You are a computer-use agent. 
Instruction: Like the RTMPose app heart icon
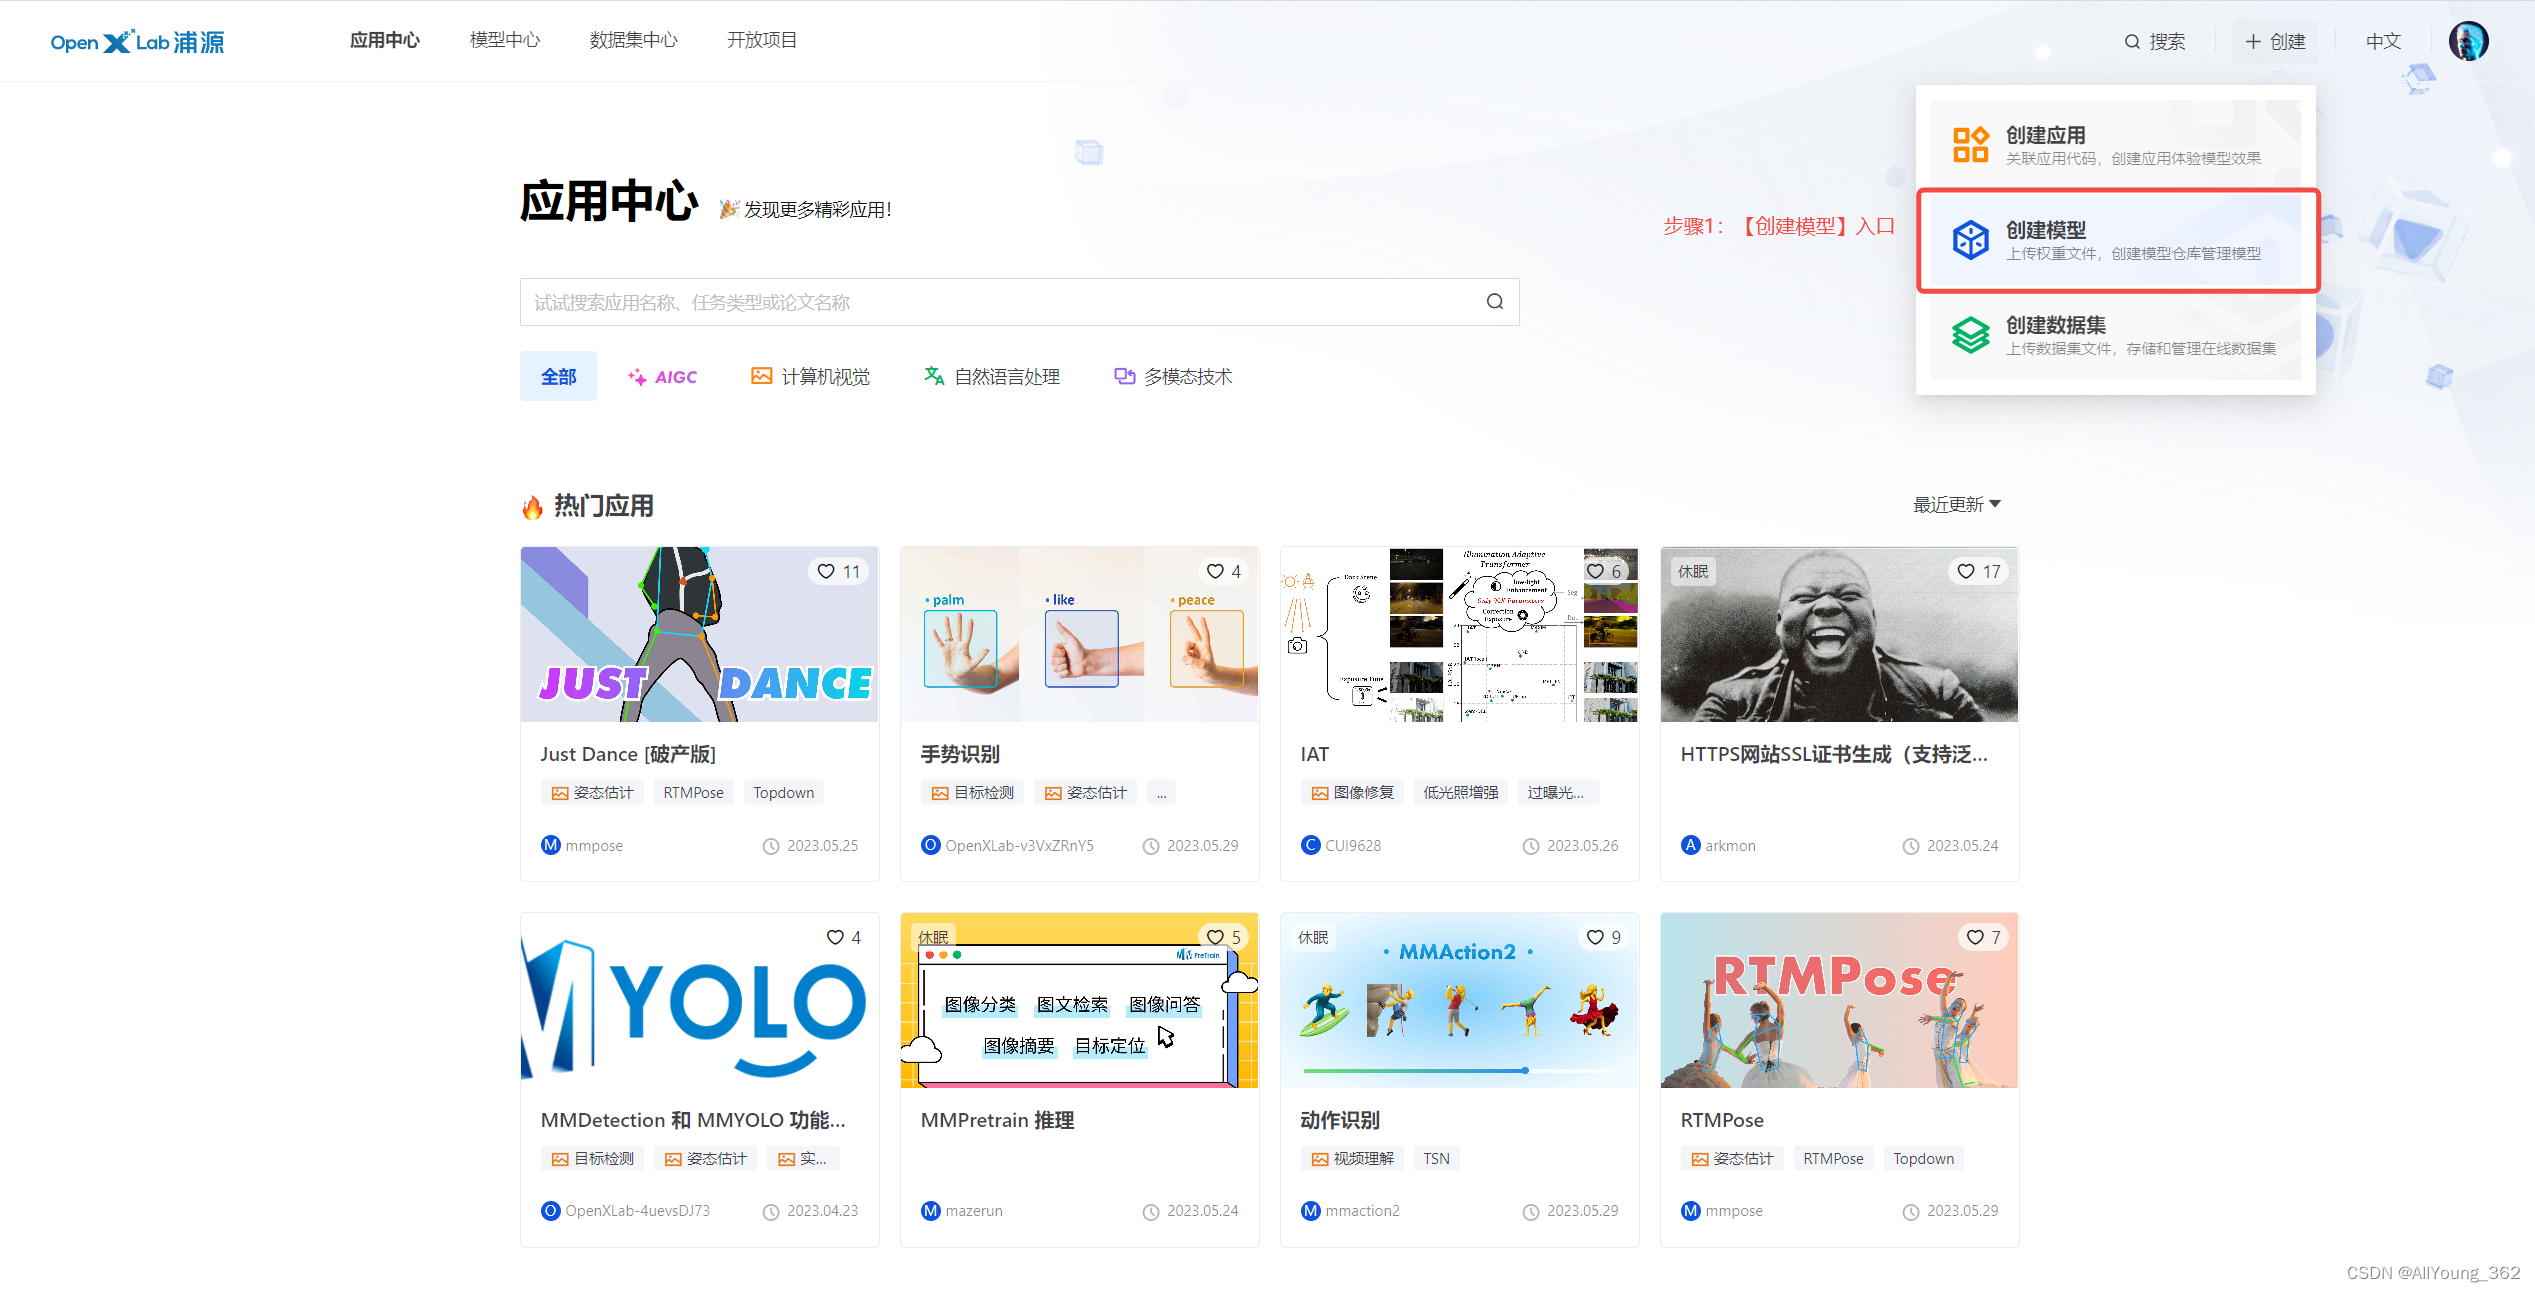click(x=1975, y=937)
